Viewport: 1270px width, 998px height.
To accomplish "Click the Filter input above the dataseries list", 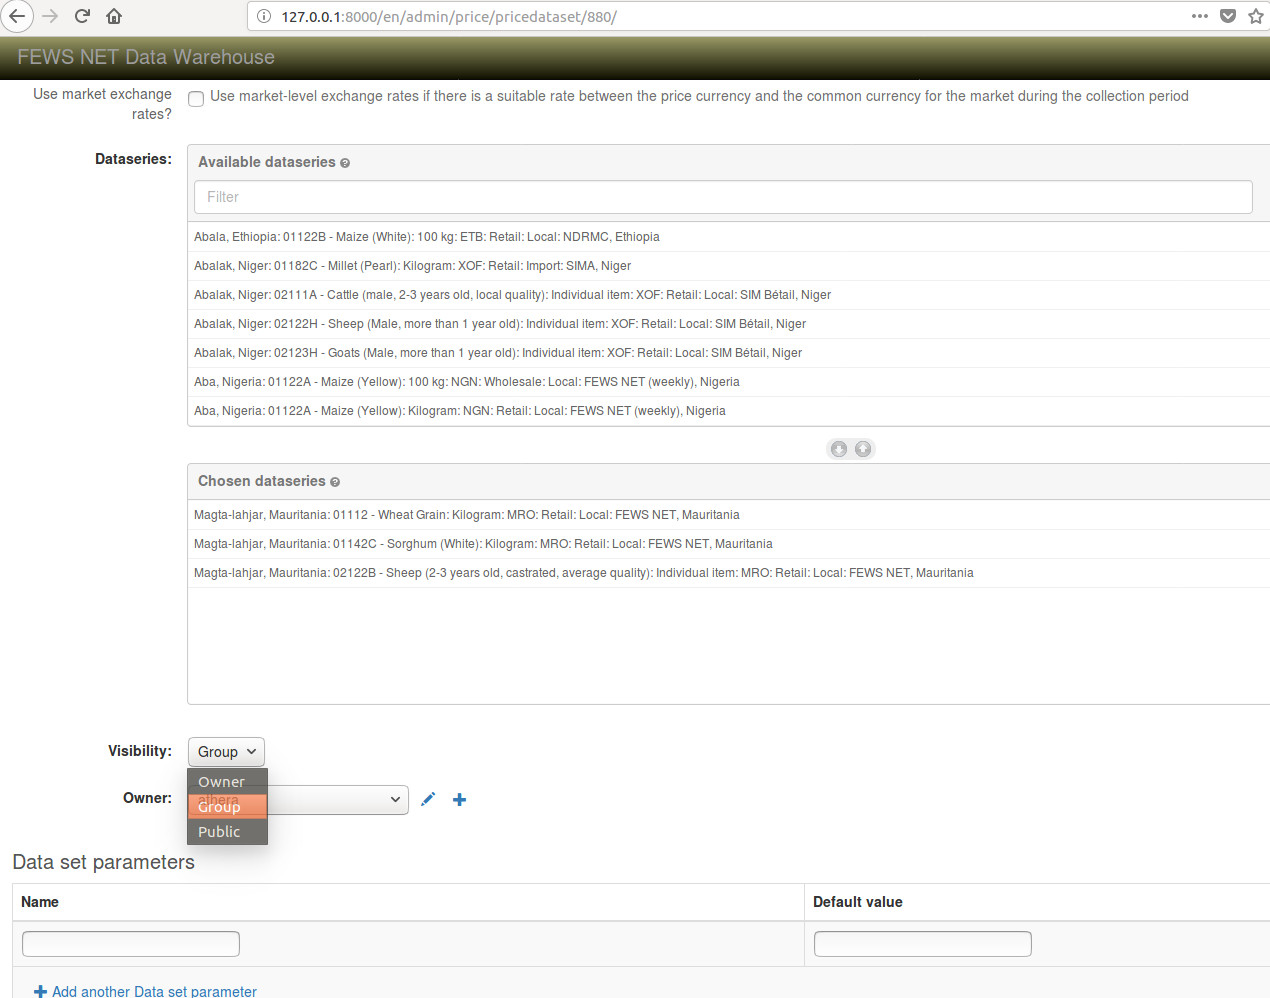I will point(722,197).
